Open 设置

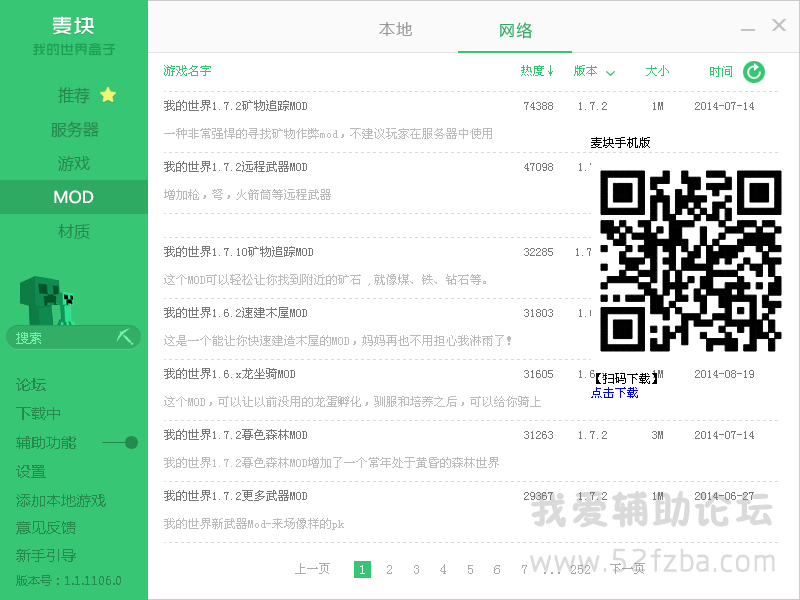click(31, 471)
